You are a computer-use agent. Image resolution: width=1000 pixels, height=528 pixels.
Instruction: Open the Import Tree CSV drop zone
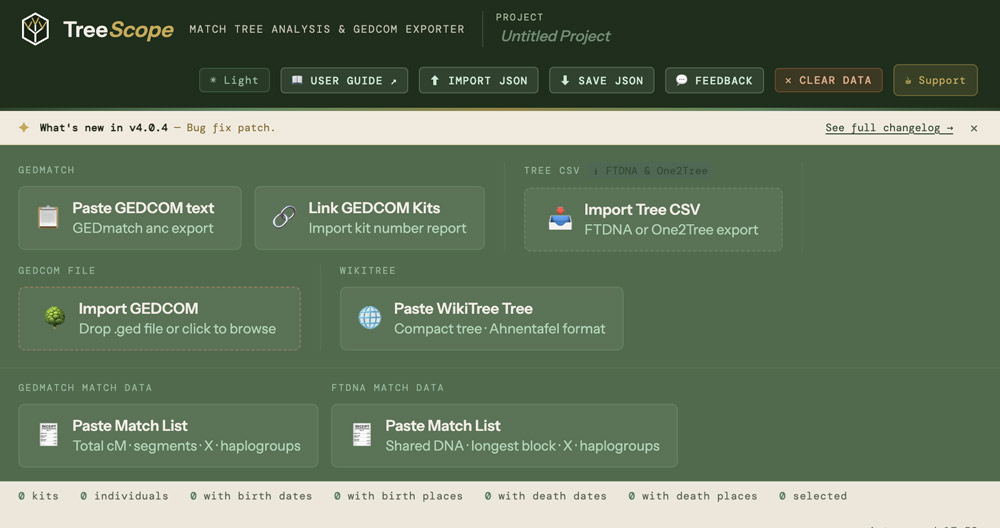click(x=653, y=219)
